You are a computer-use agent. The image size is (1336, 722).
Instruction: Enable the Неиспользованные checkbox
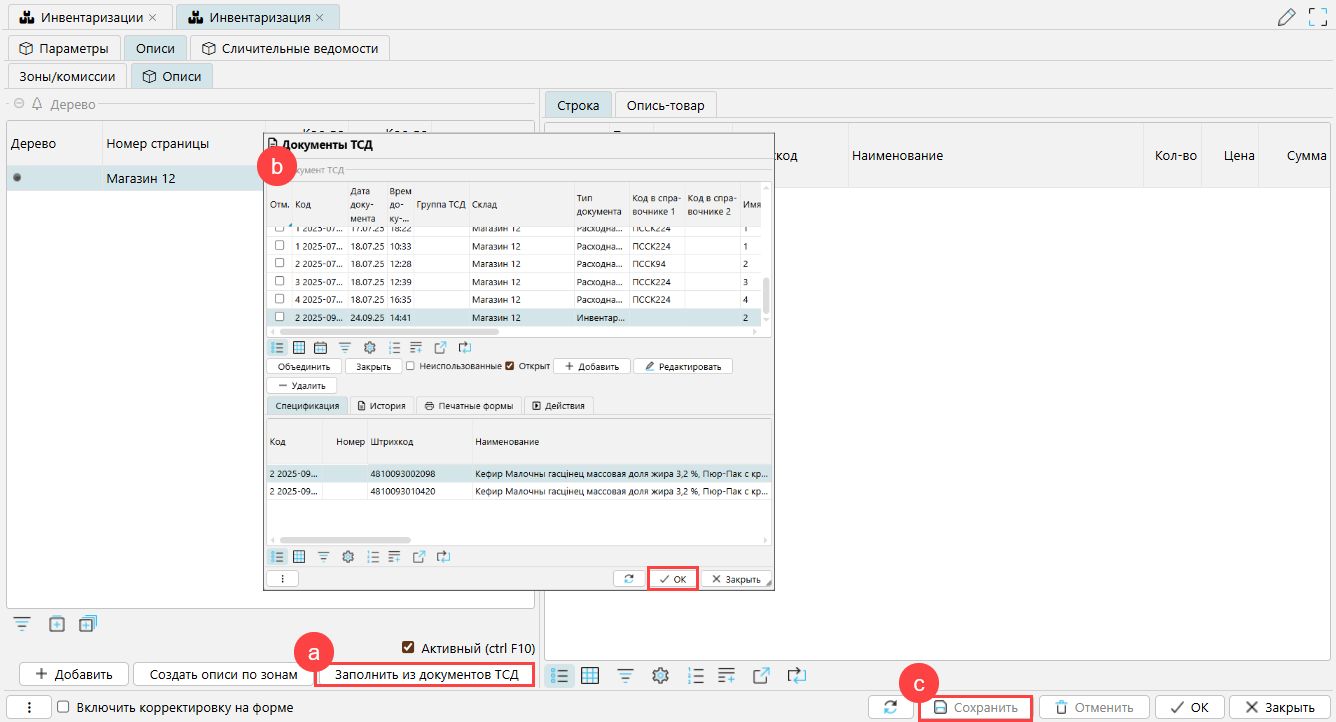[x=411, y=366]
